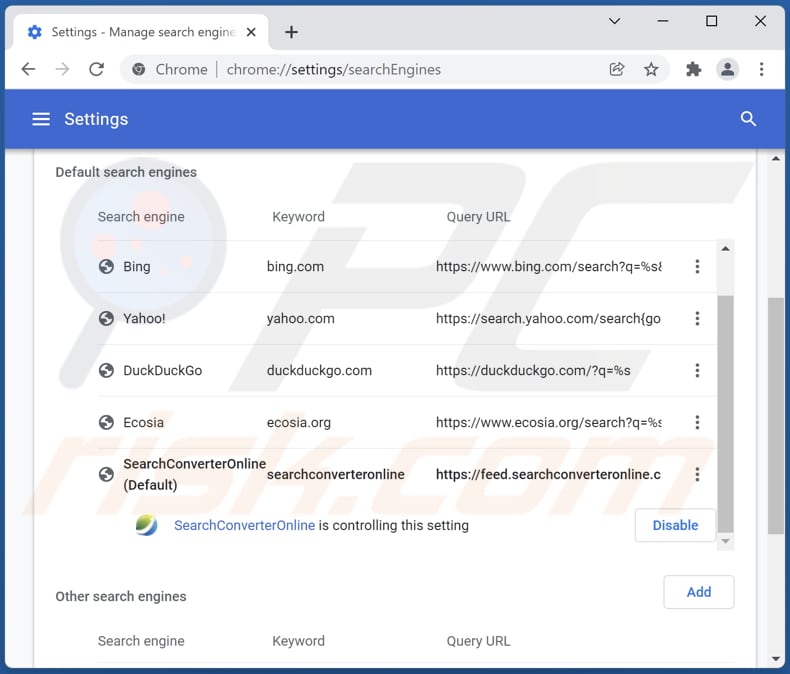Bookmark this page with the star icon

(x=651, y=69)
